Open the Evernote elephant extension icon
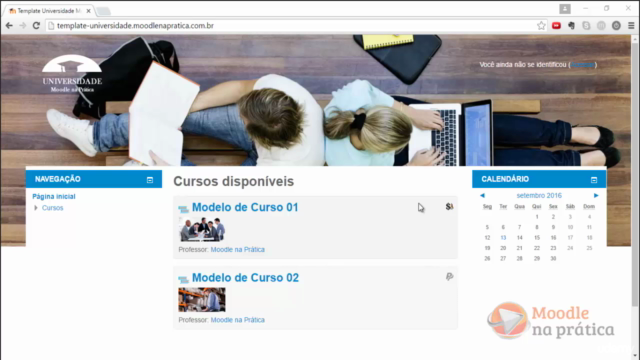This screenshot has width=640, height=360. pyautogui.click(x=571, y=26)
